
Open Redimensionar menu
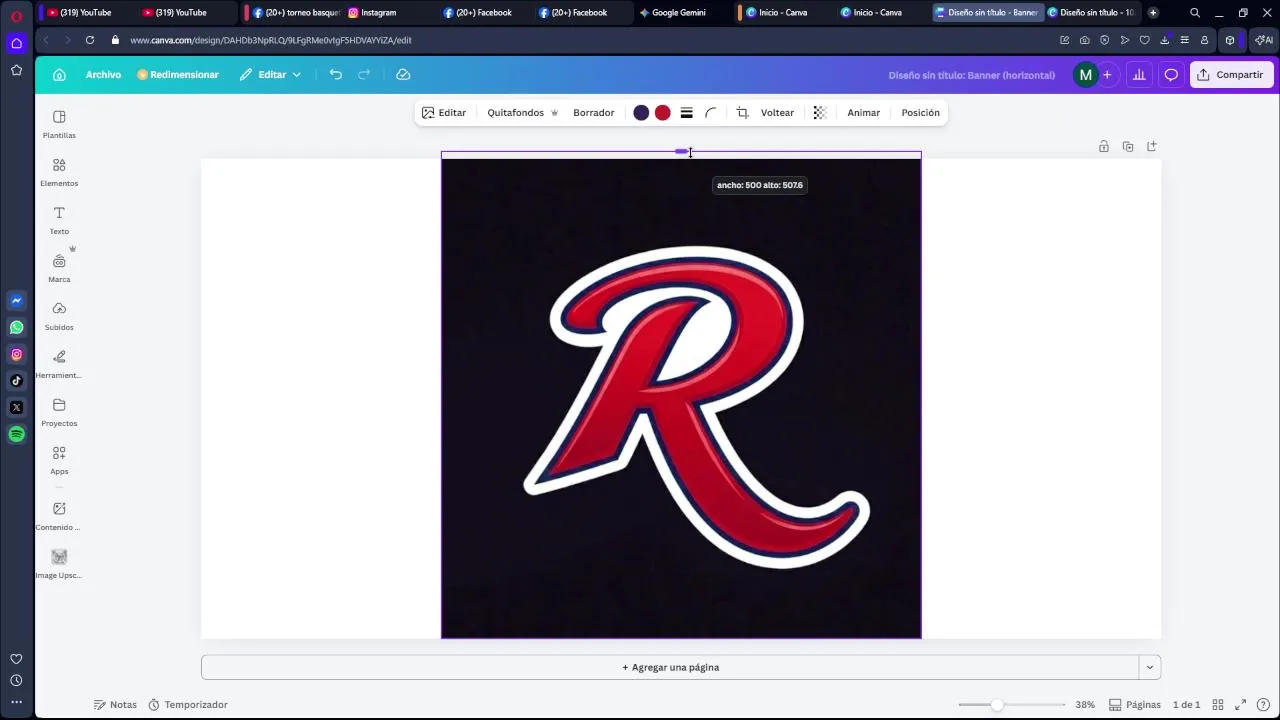pos(178,75)
